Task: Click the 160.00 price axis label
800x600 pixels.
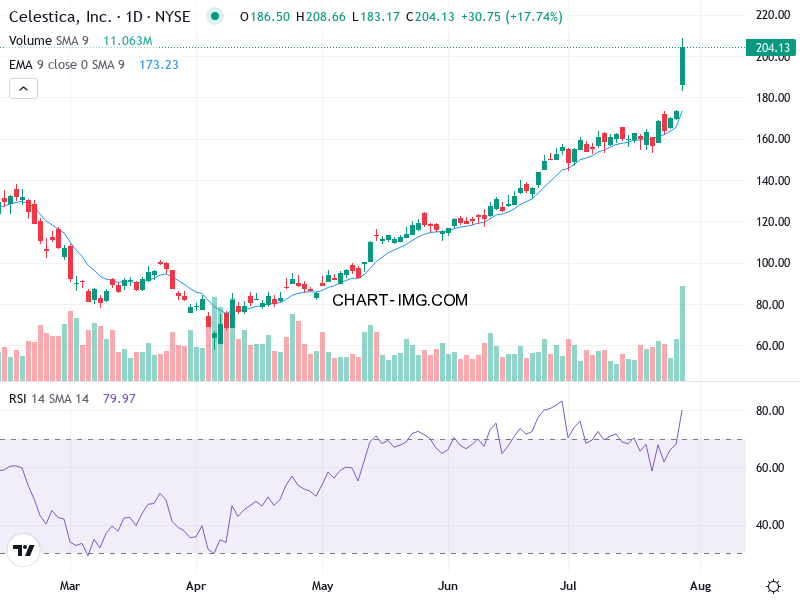Action: [772, 139]
